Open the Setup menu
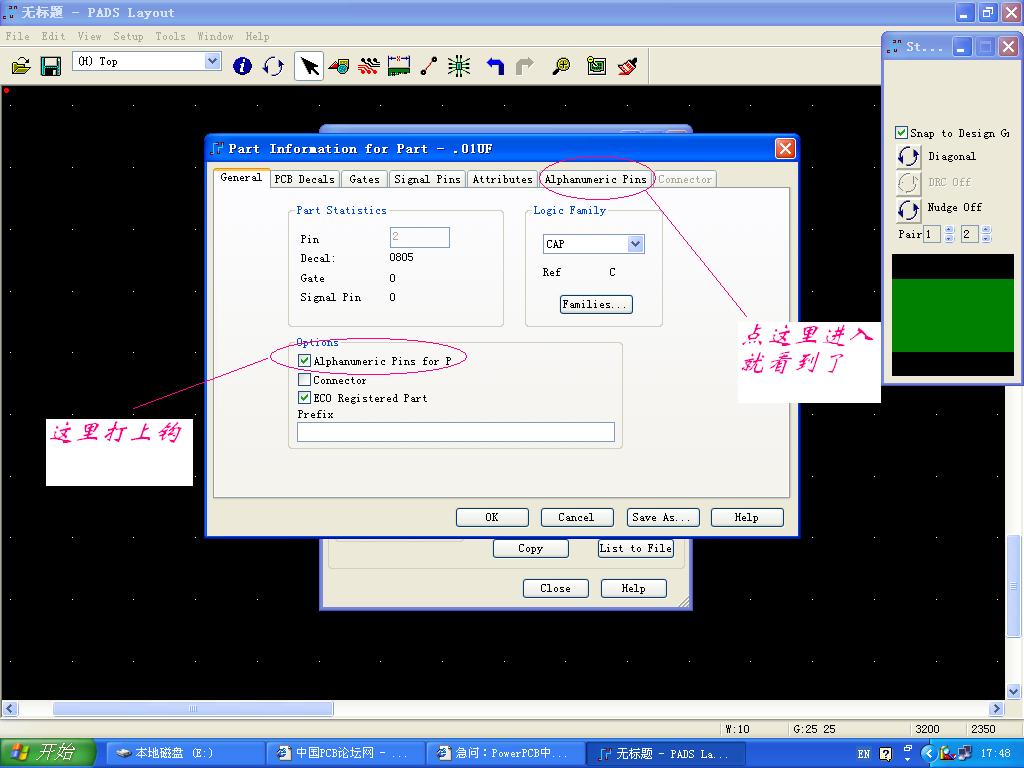This screenshot has width=1024, height=768. pyautogui.click(x=128, y=36)
